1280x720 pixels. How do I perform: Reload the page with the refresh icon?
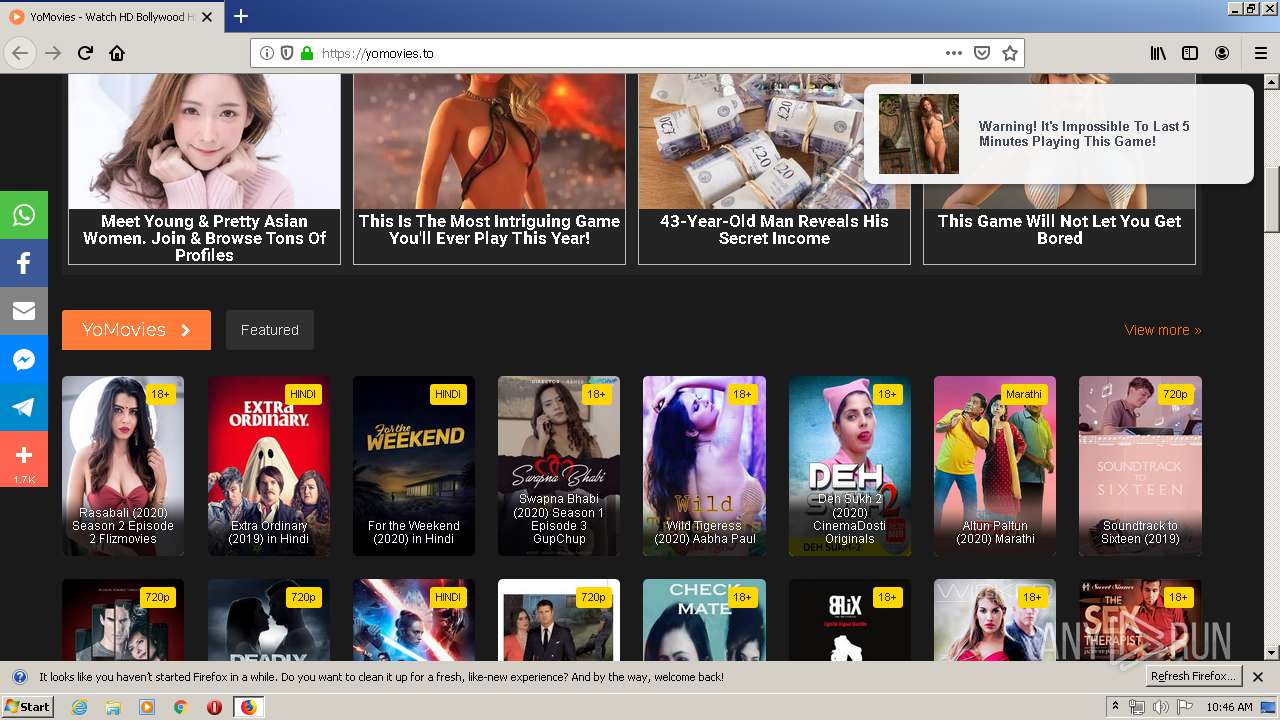85,53
